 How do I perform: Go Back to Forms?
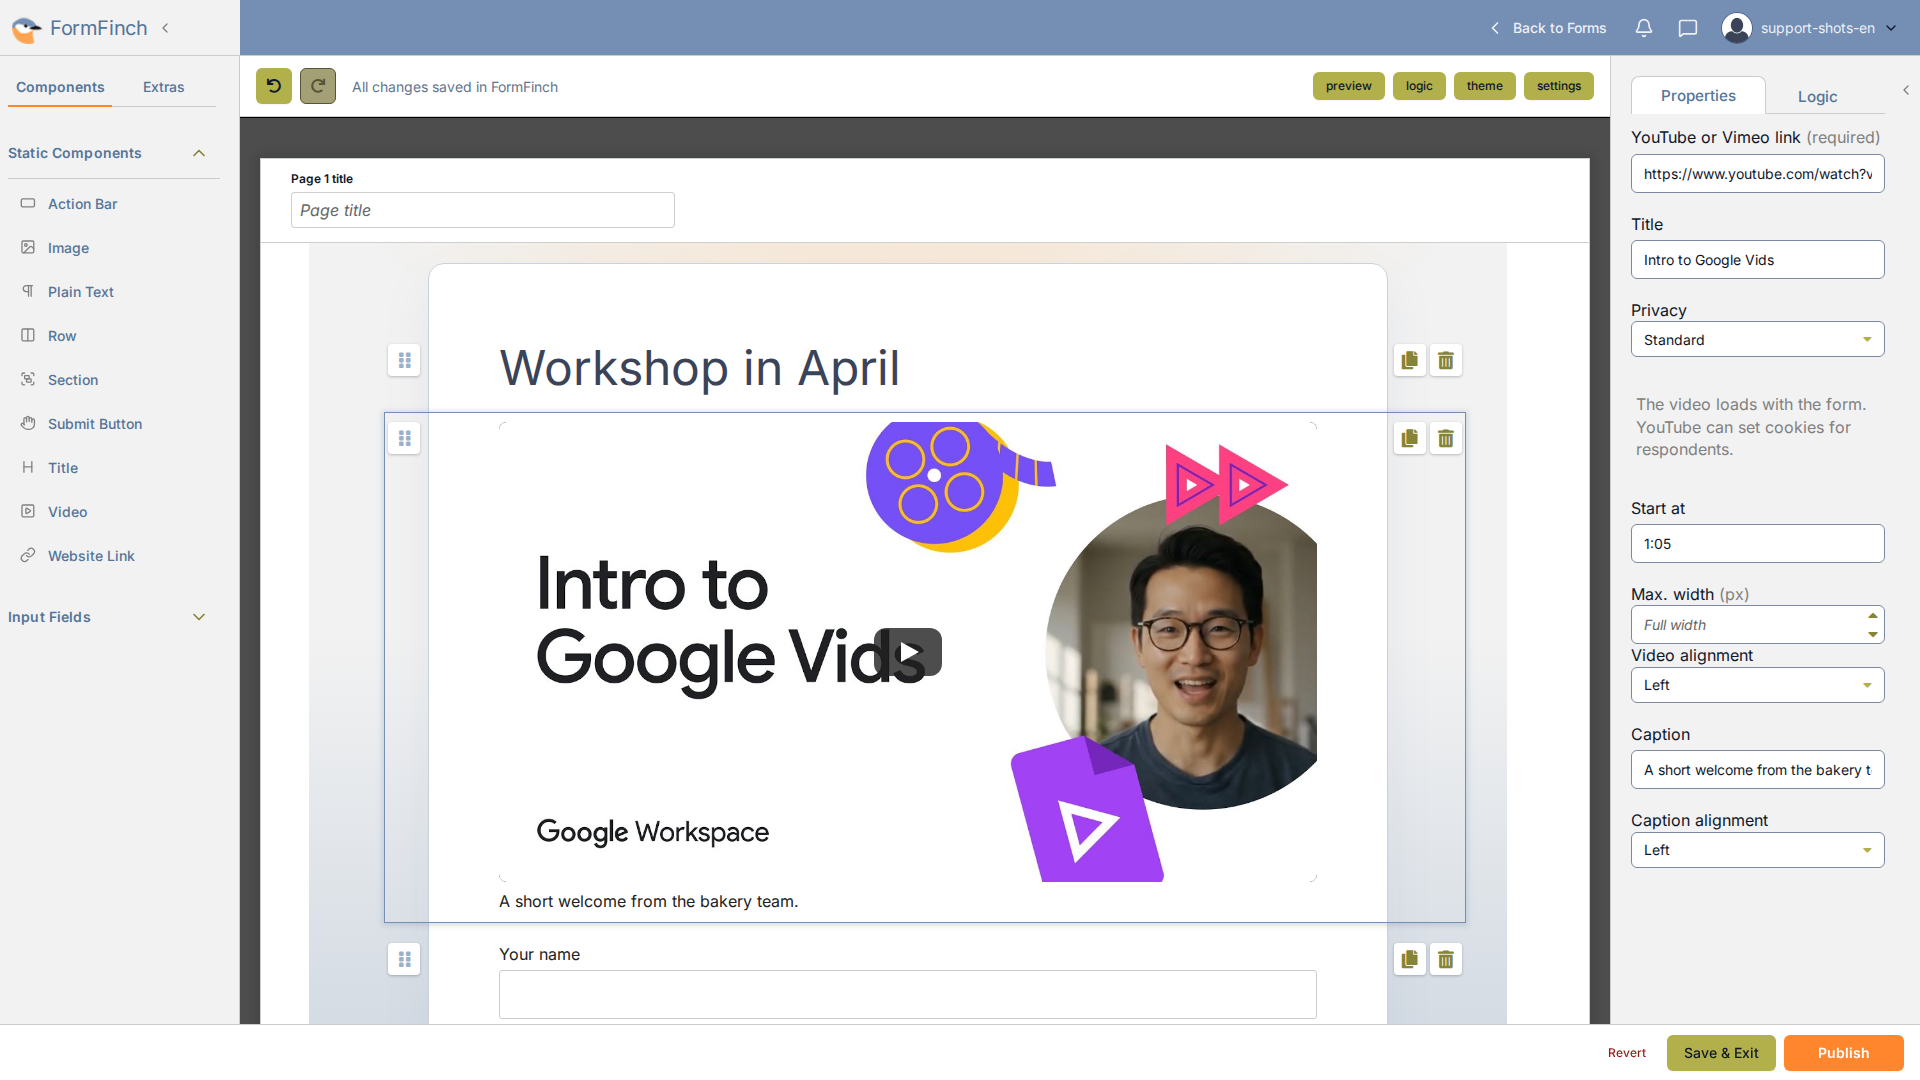pyautogui.click(x=1548, y=28)
